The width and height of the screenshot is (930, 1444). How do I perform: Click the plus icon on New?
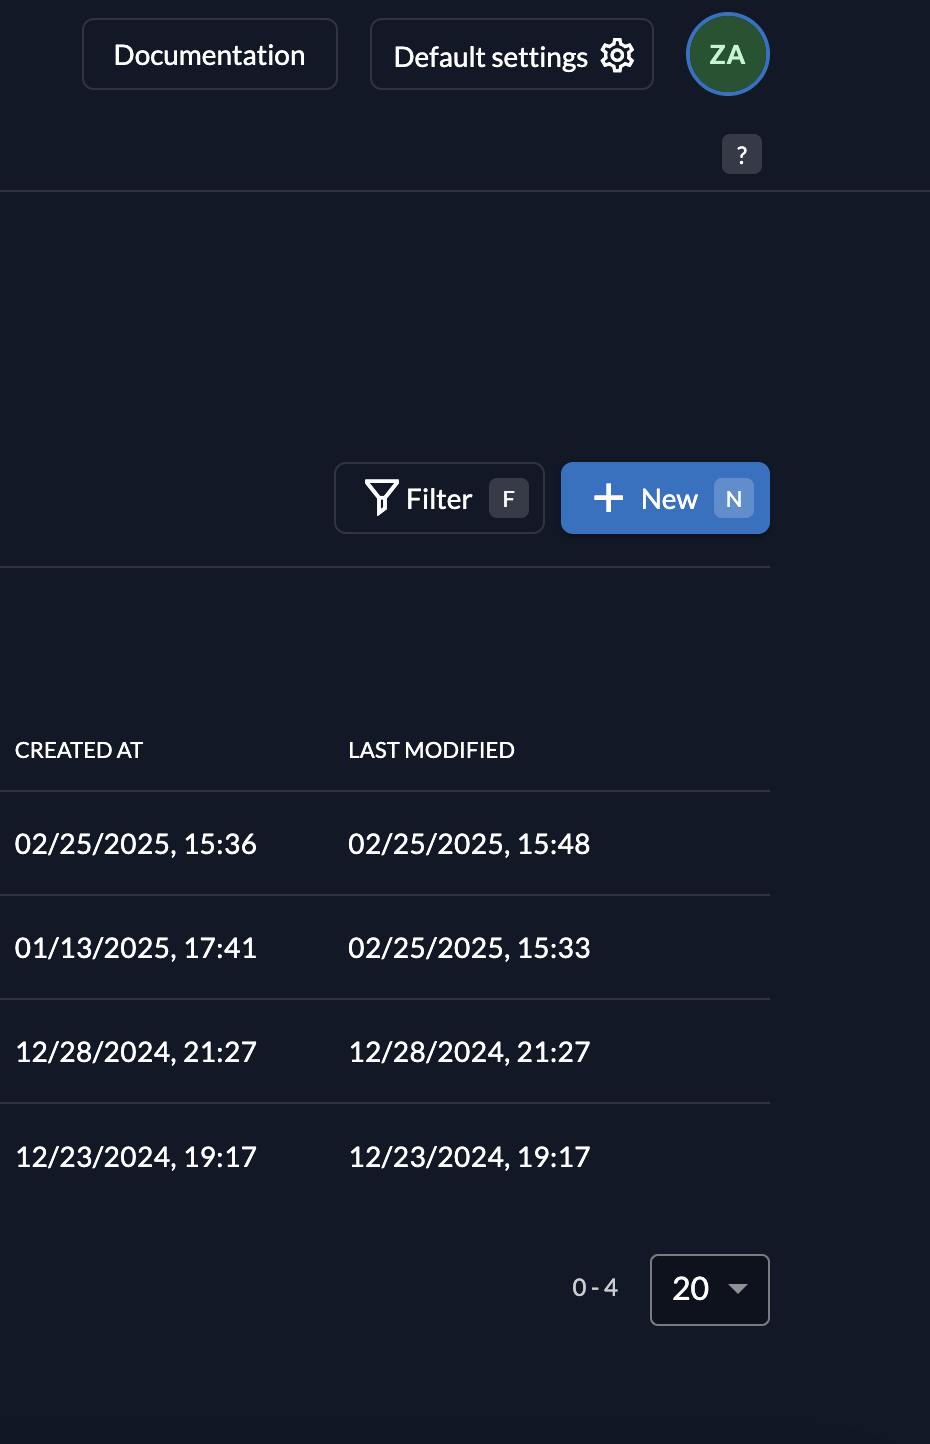click(x=608, y=498)
